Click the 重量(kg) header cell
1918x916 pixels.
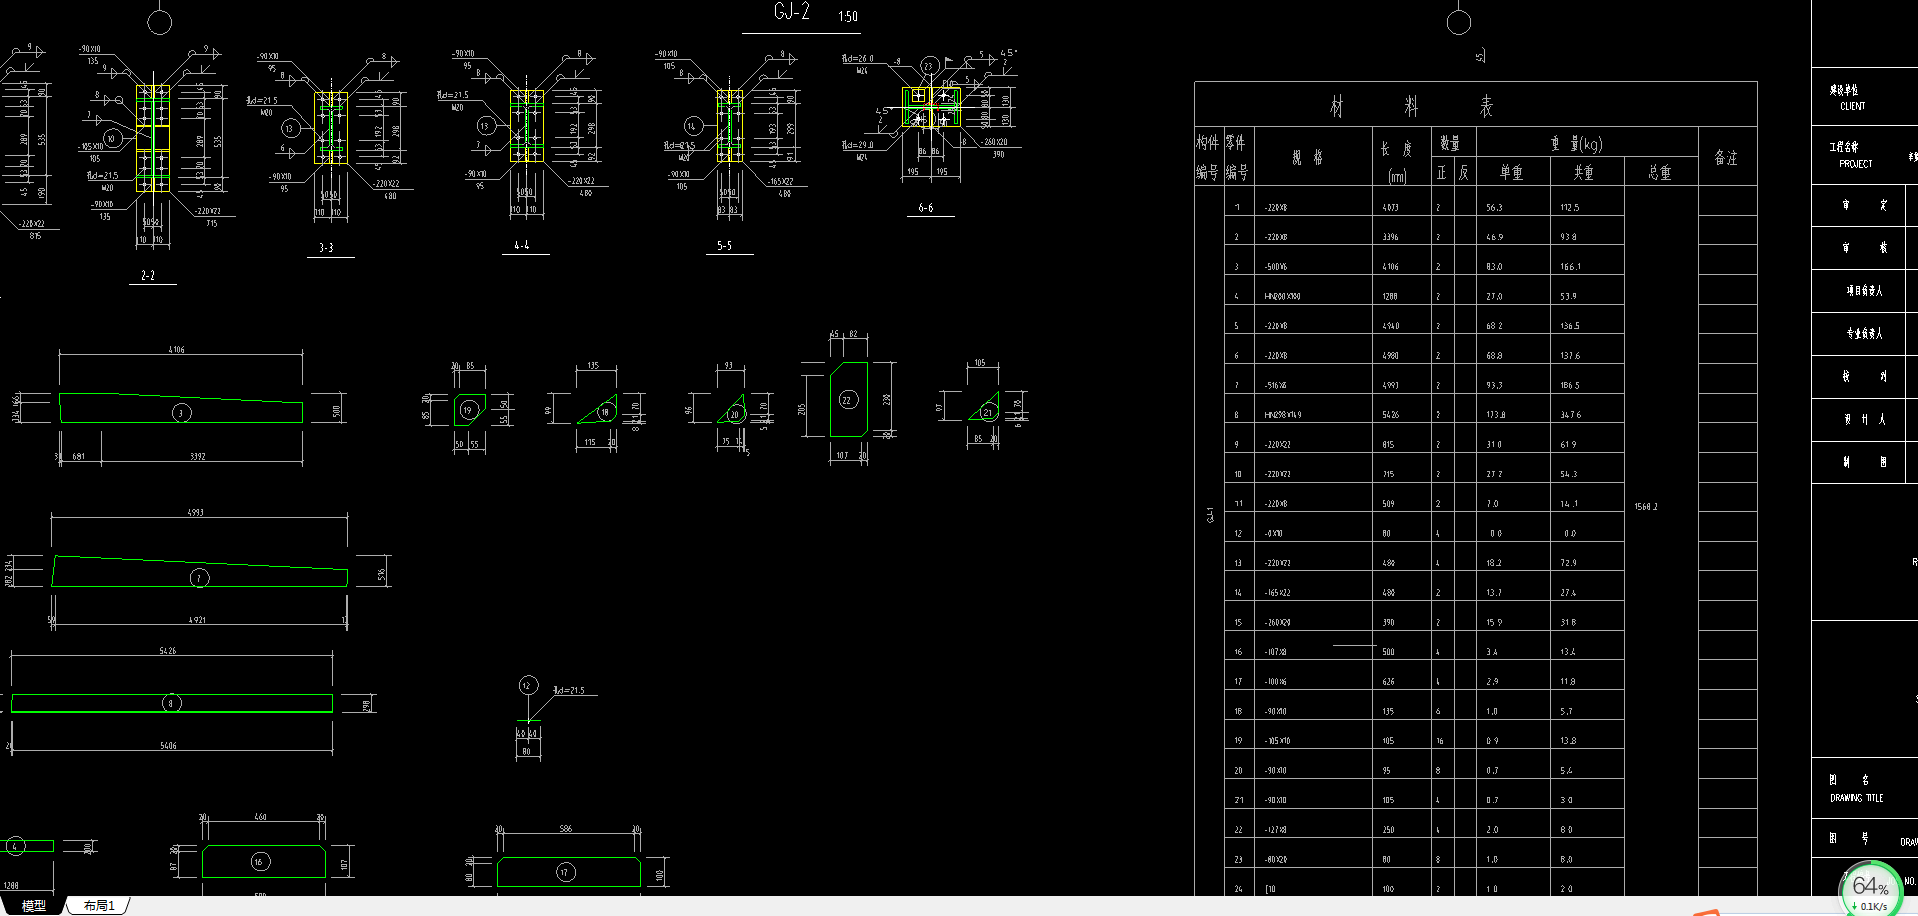coord(1577,143)
